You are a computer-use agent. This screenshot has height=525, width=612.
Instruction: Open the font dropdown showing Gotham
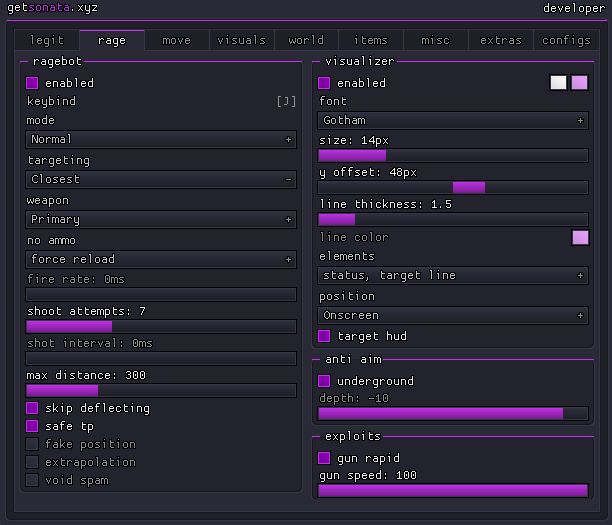[453, 120]
